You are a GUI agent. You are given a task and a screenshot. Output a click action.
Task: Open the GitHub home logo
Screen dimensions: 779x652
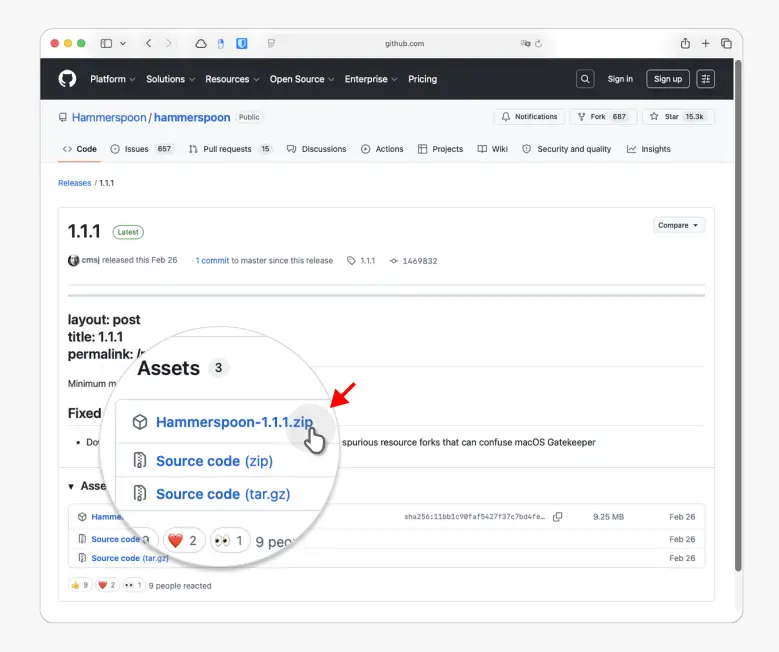[x=67, y=79]
